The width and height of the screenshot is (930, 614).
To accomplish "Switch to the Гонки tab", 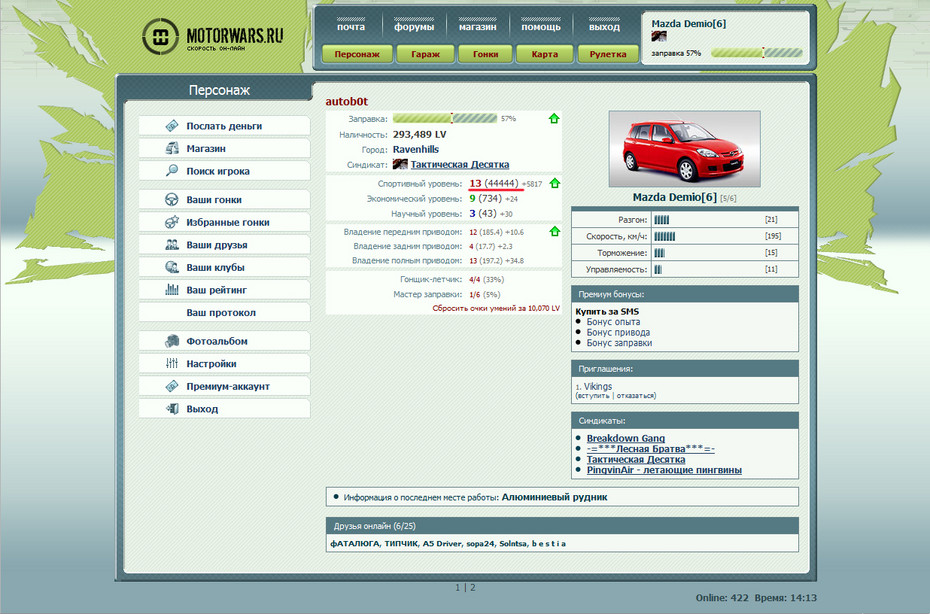I will click(x=485, y=54).
